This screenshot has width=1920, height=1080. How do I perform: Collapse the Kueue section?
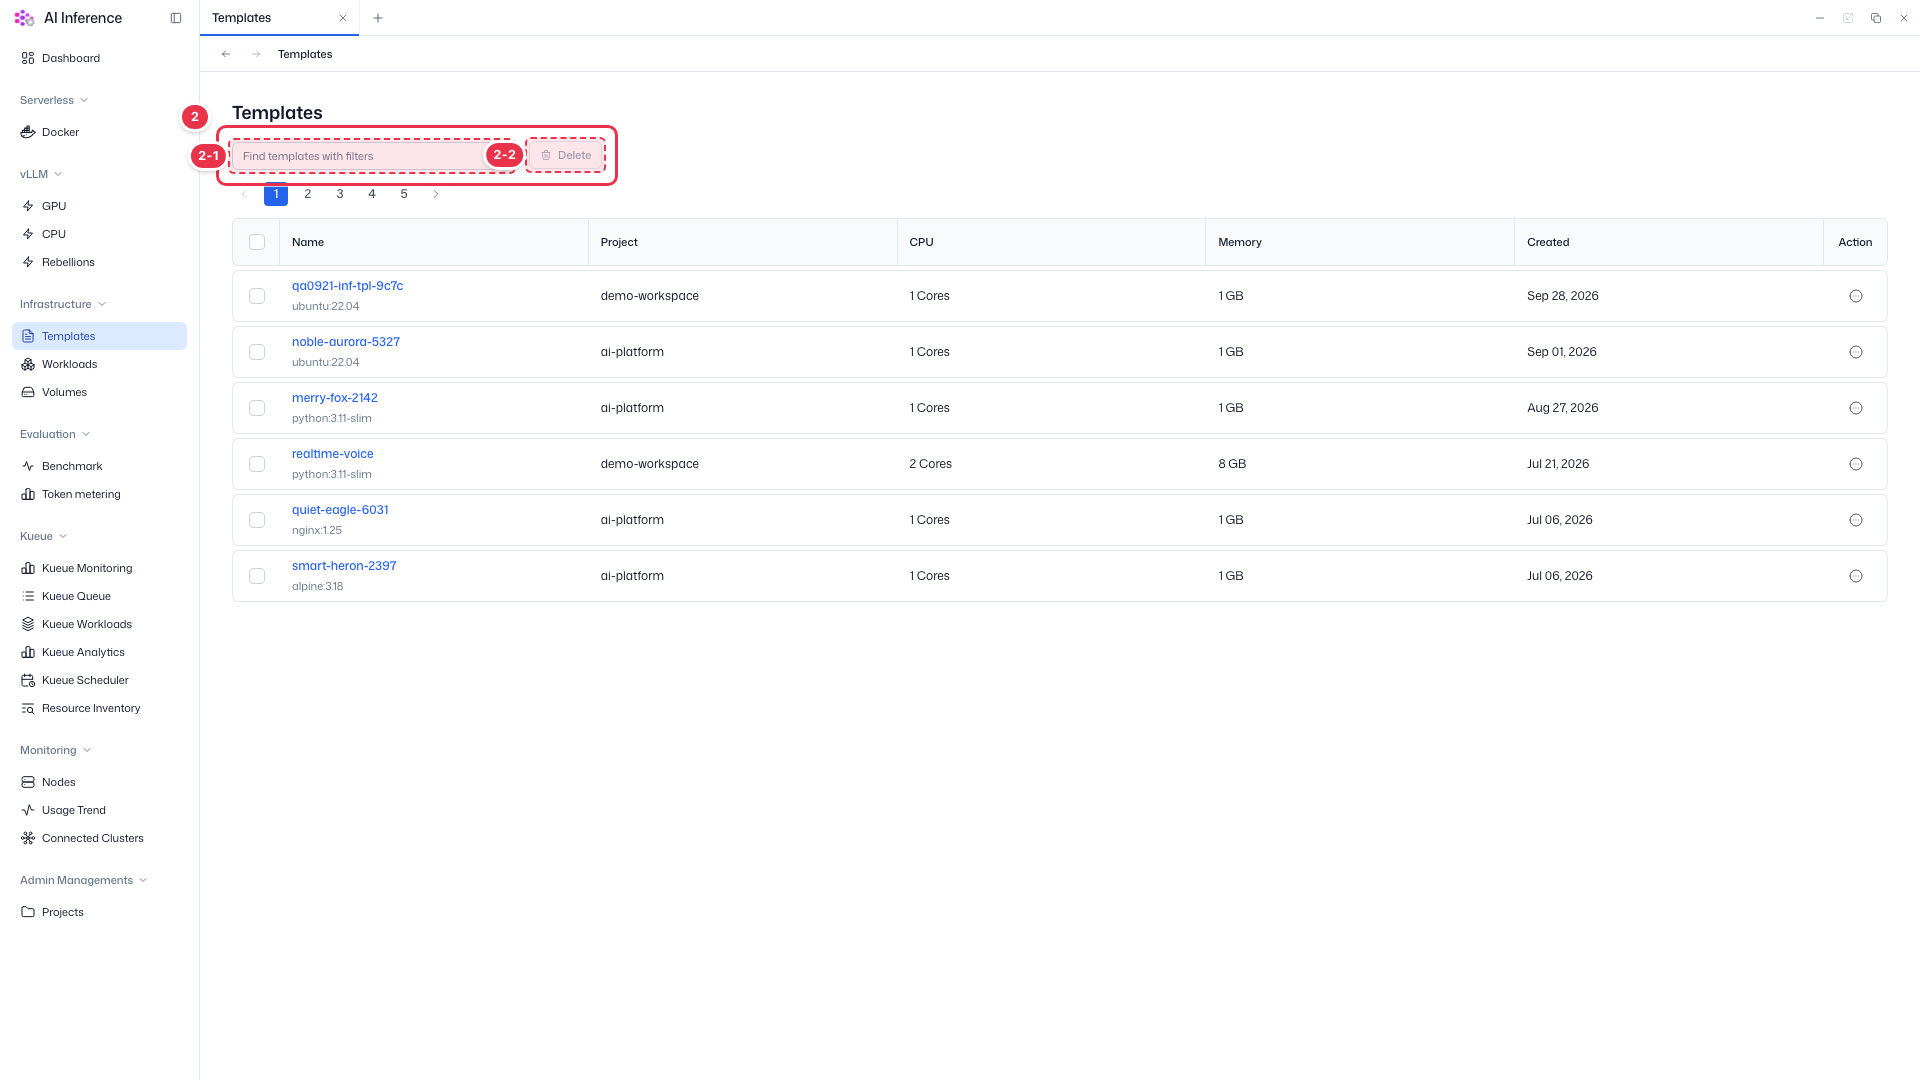click(x=44, y=536)
